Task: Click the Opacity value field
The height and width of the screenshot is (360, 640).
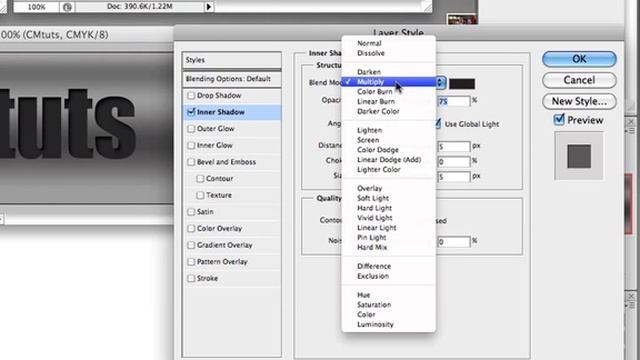Action: [x=453, y=101]
